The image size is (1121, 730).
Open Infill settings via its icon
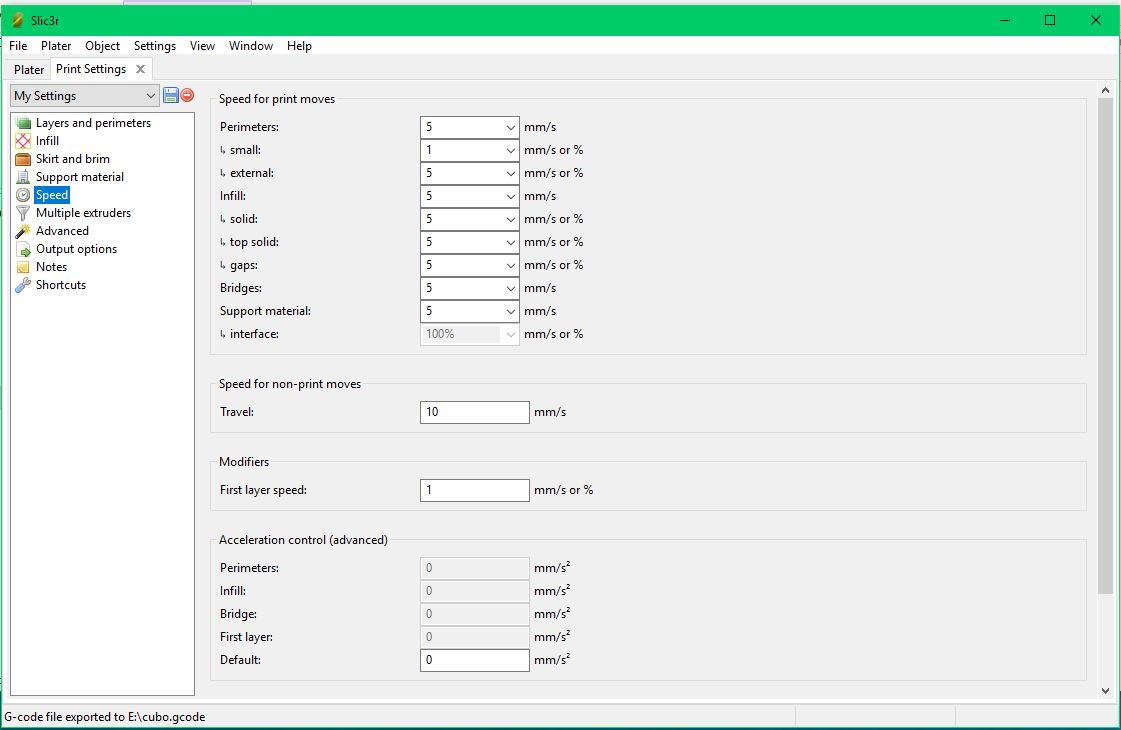[23, 141]
